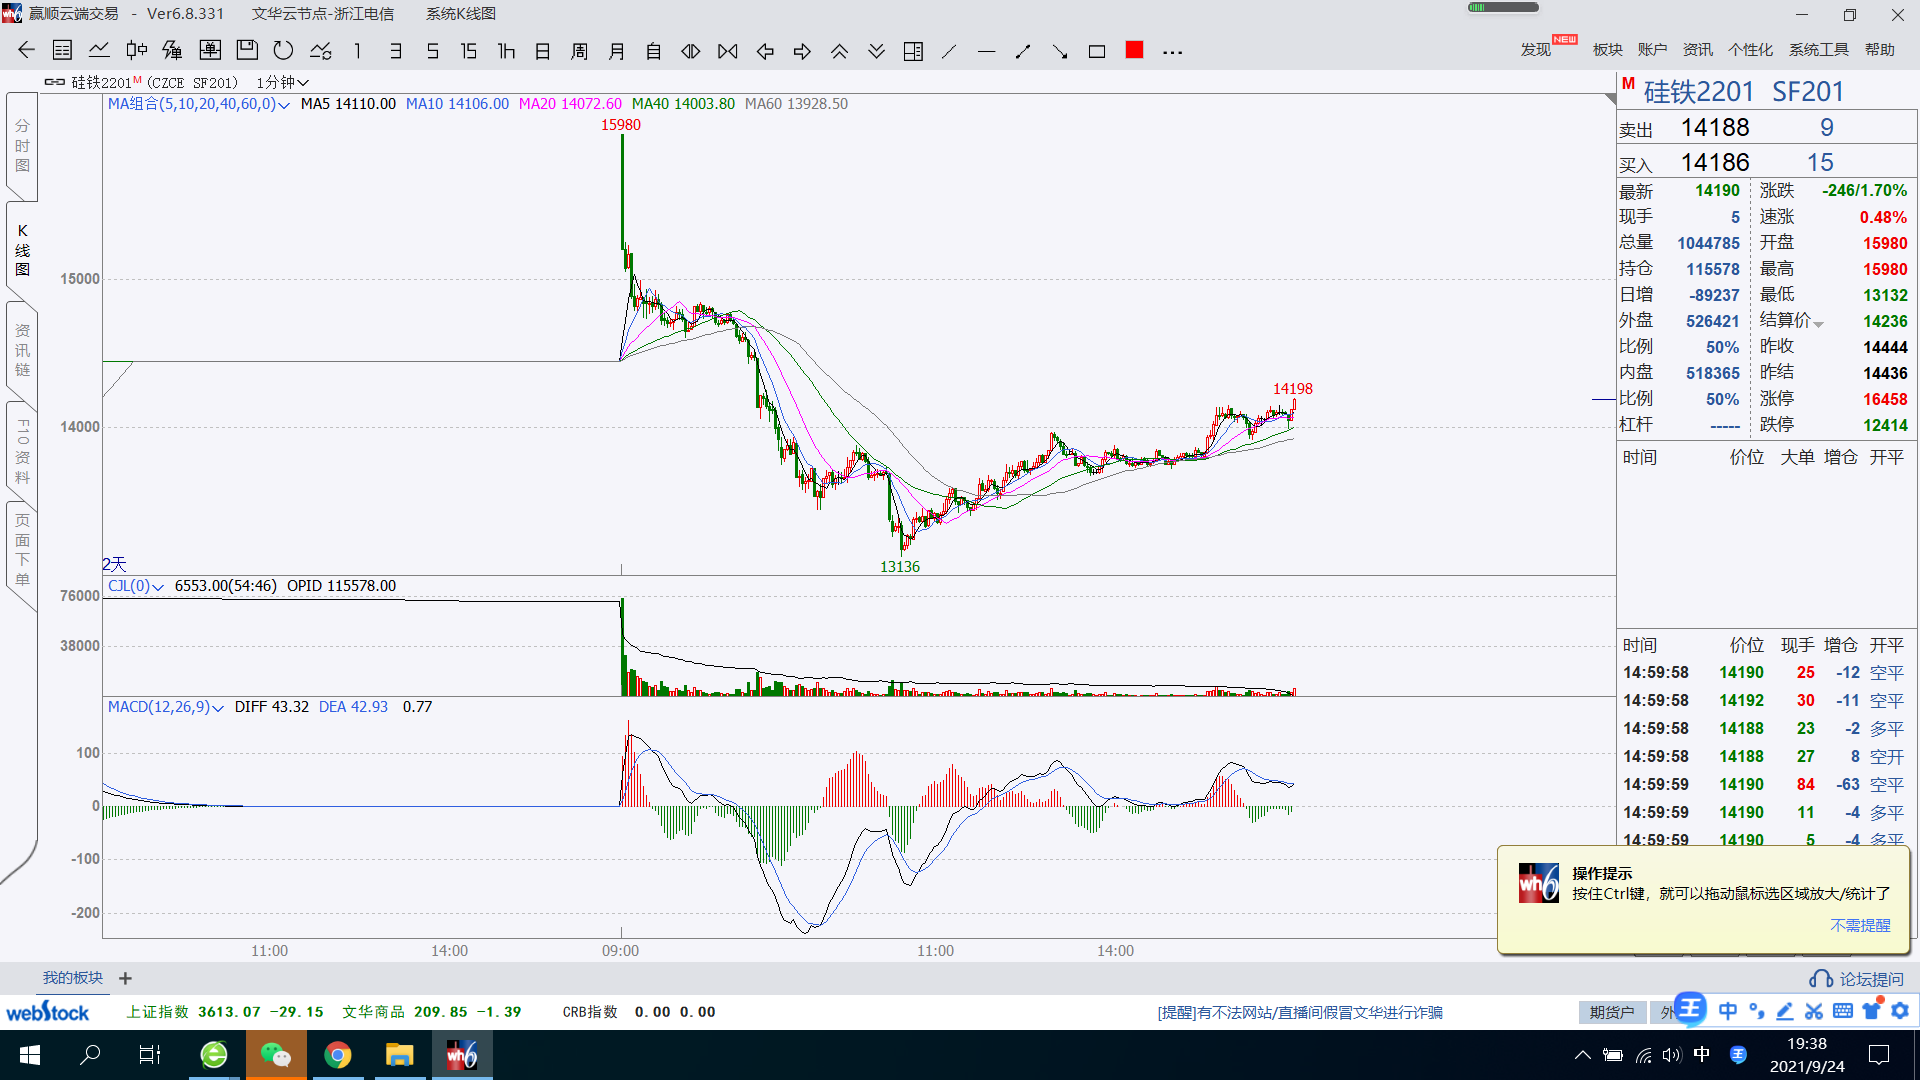Expand the MA组合 indicator dropdown
Screen dimensions: 1920x1080
click(x=284, y=105)
